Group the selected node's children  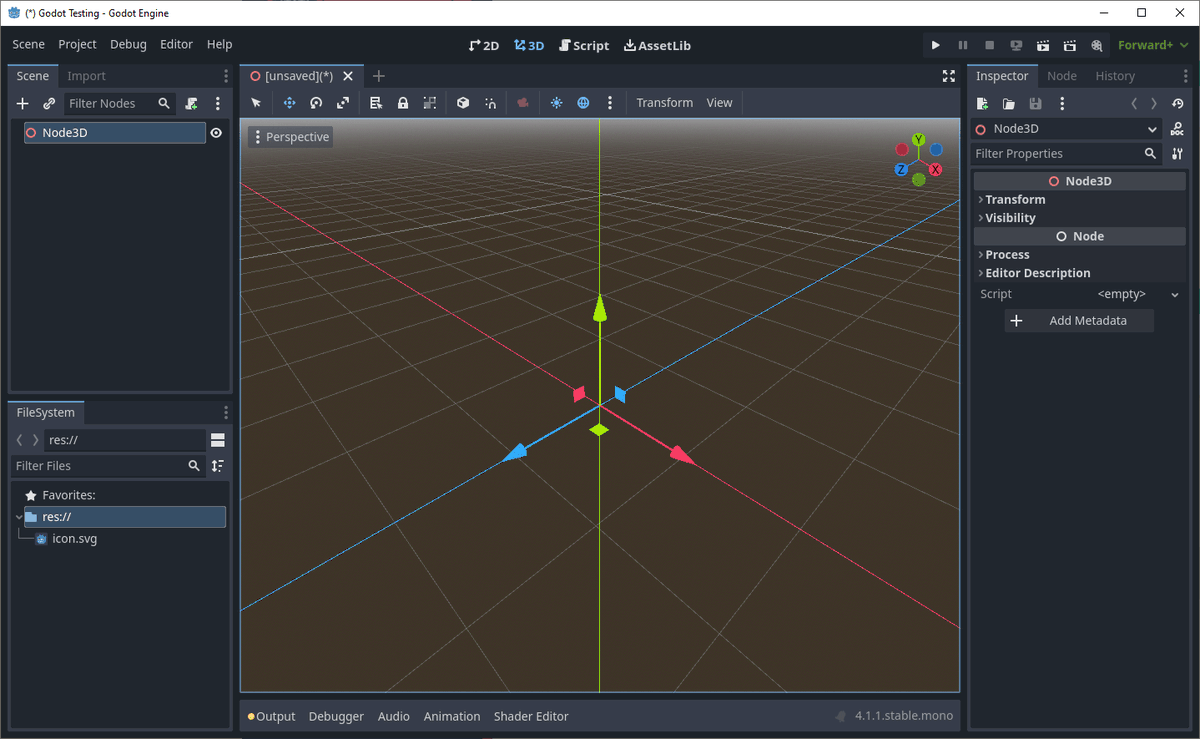430,103
